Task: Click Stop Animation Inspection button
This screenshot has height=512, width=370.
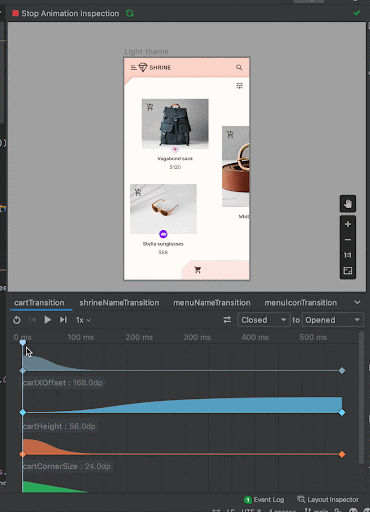Action: click(x=66, y=13)
